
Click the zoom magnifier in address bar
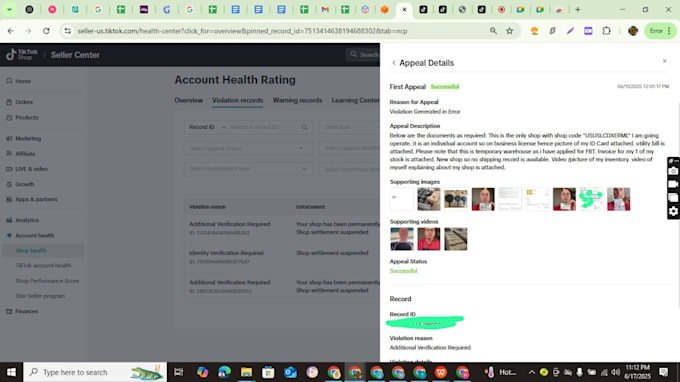click(493, 31)
